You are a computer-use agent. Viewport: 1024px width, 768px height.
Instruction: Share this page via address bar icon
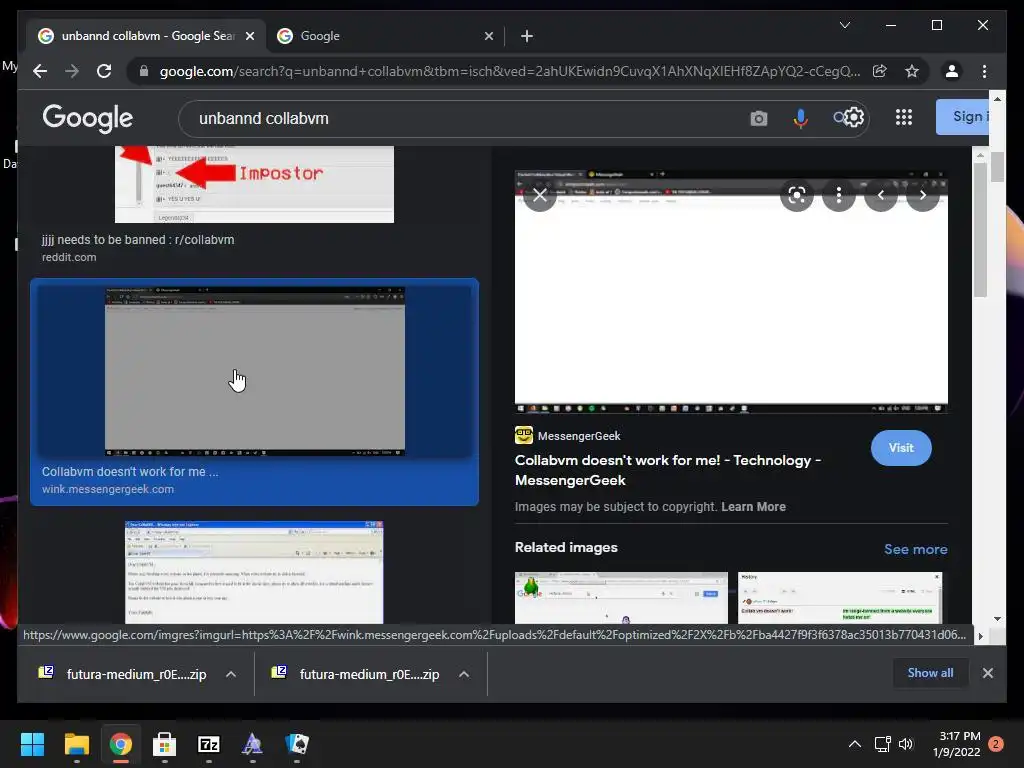point(880,71)
